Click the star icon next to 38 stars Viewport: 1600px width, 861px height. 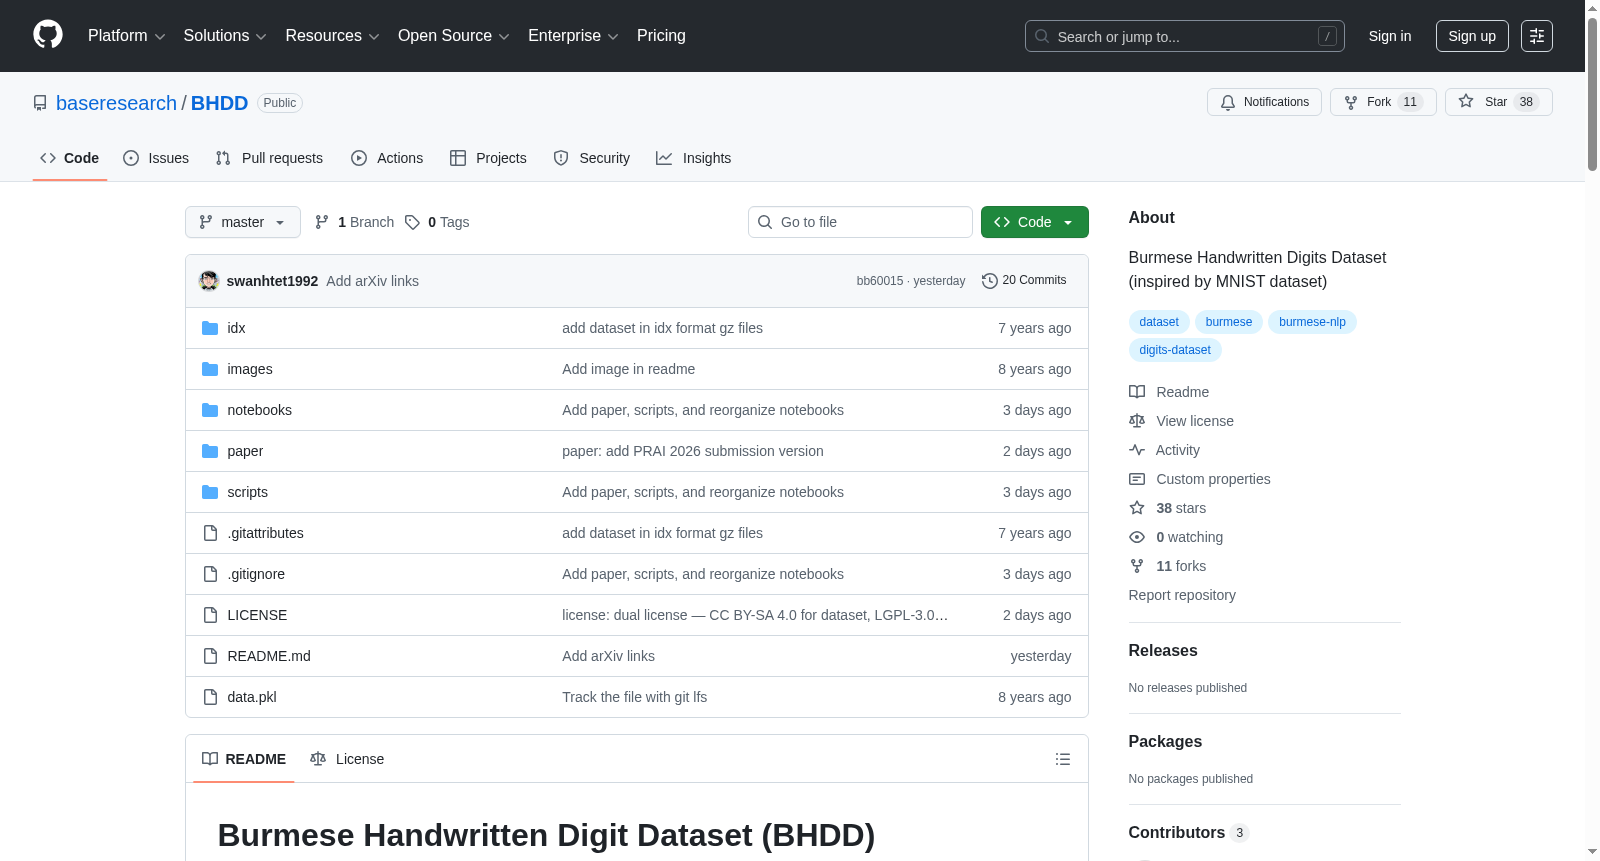point(1137,508)
